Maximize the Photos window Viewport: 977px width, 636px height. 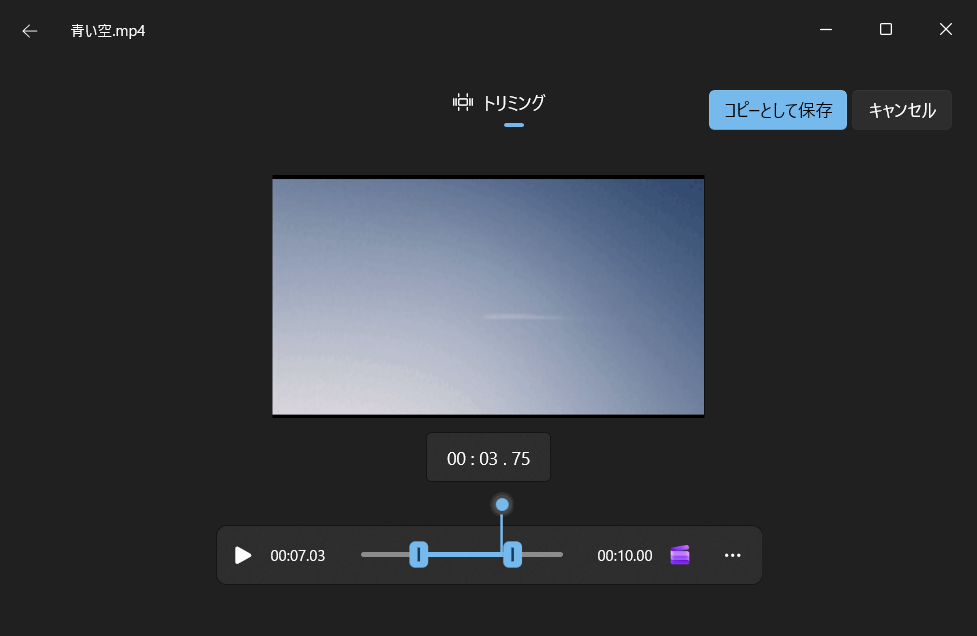point(885,30)
